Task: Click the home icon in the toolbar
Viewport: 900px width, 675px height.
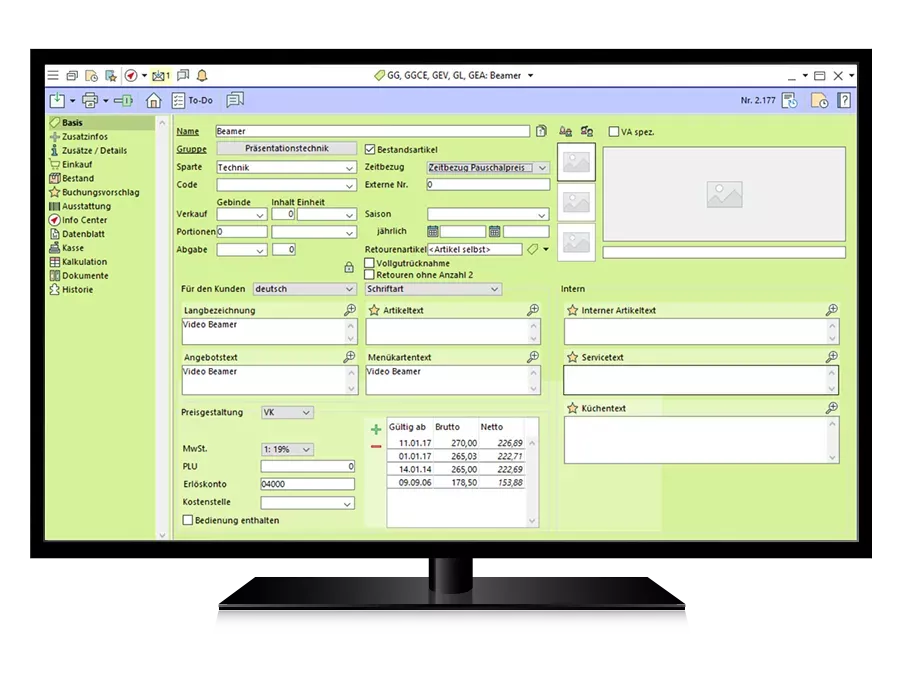Action: pos(153,100)
